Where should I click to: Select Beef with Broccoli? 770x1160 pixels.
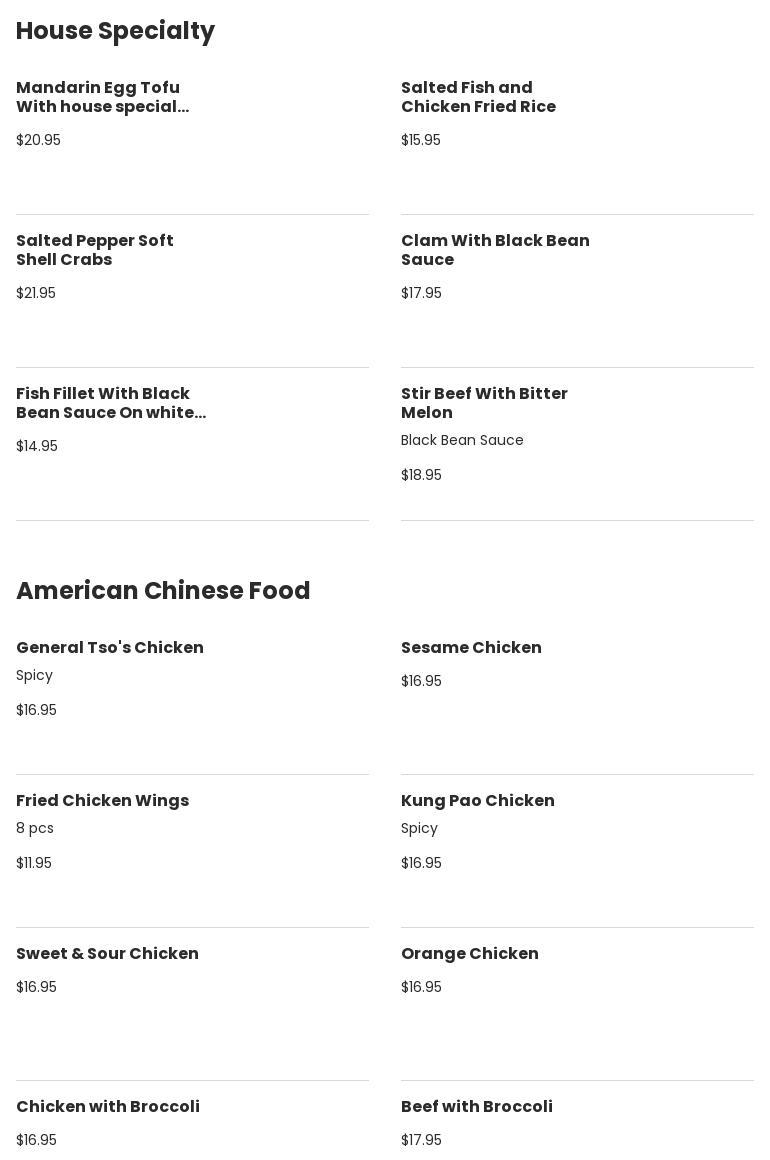click(x=476, y=1107)
